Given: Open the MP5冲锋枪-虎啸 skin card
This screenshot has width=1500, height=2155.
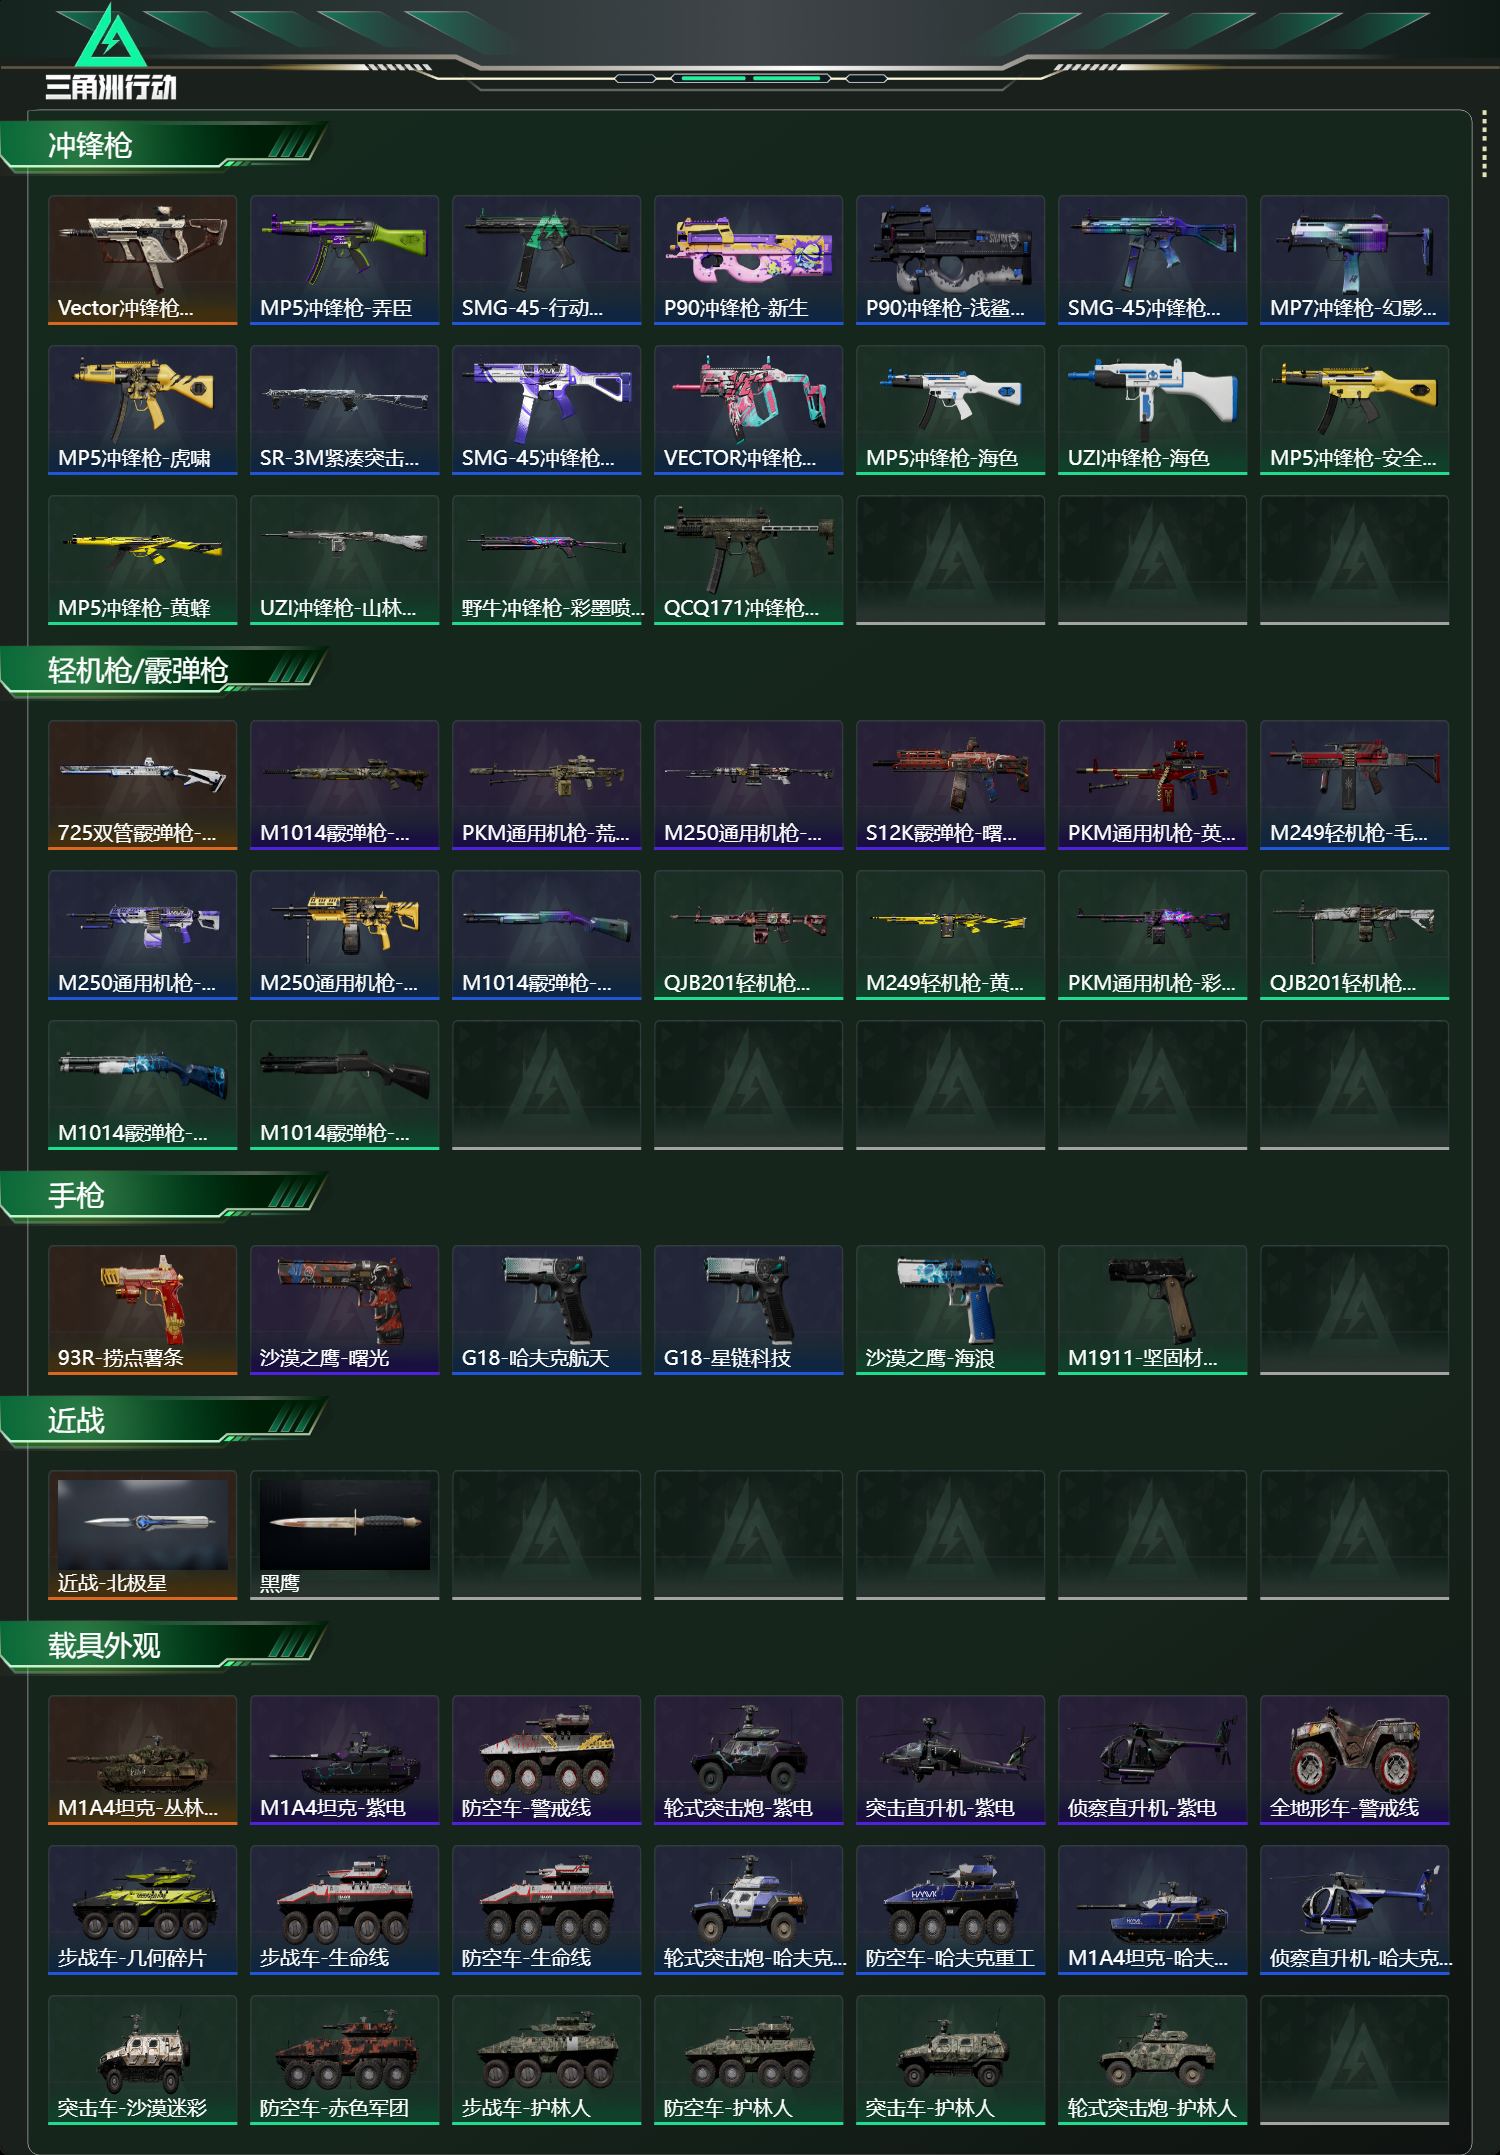Looking at the screenshot, I should [x=142, y=410].
